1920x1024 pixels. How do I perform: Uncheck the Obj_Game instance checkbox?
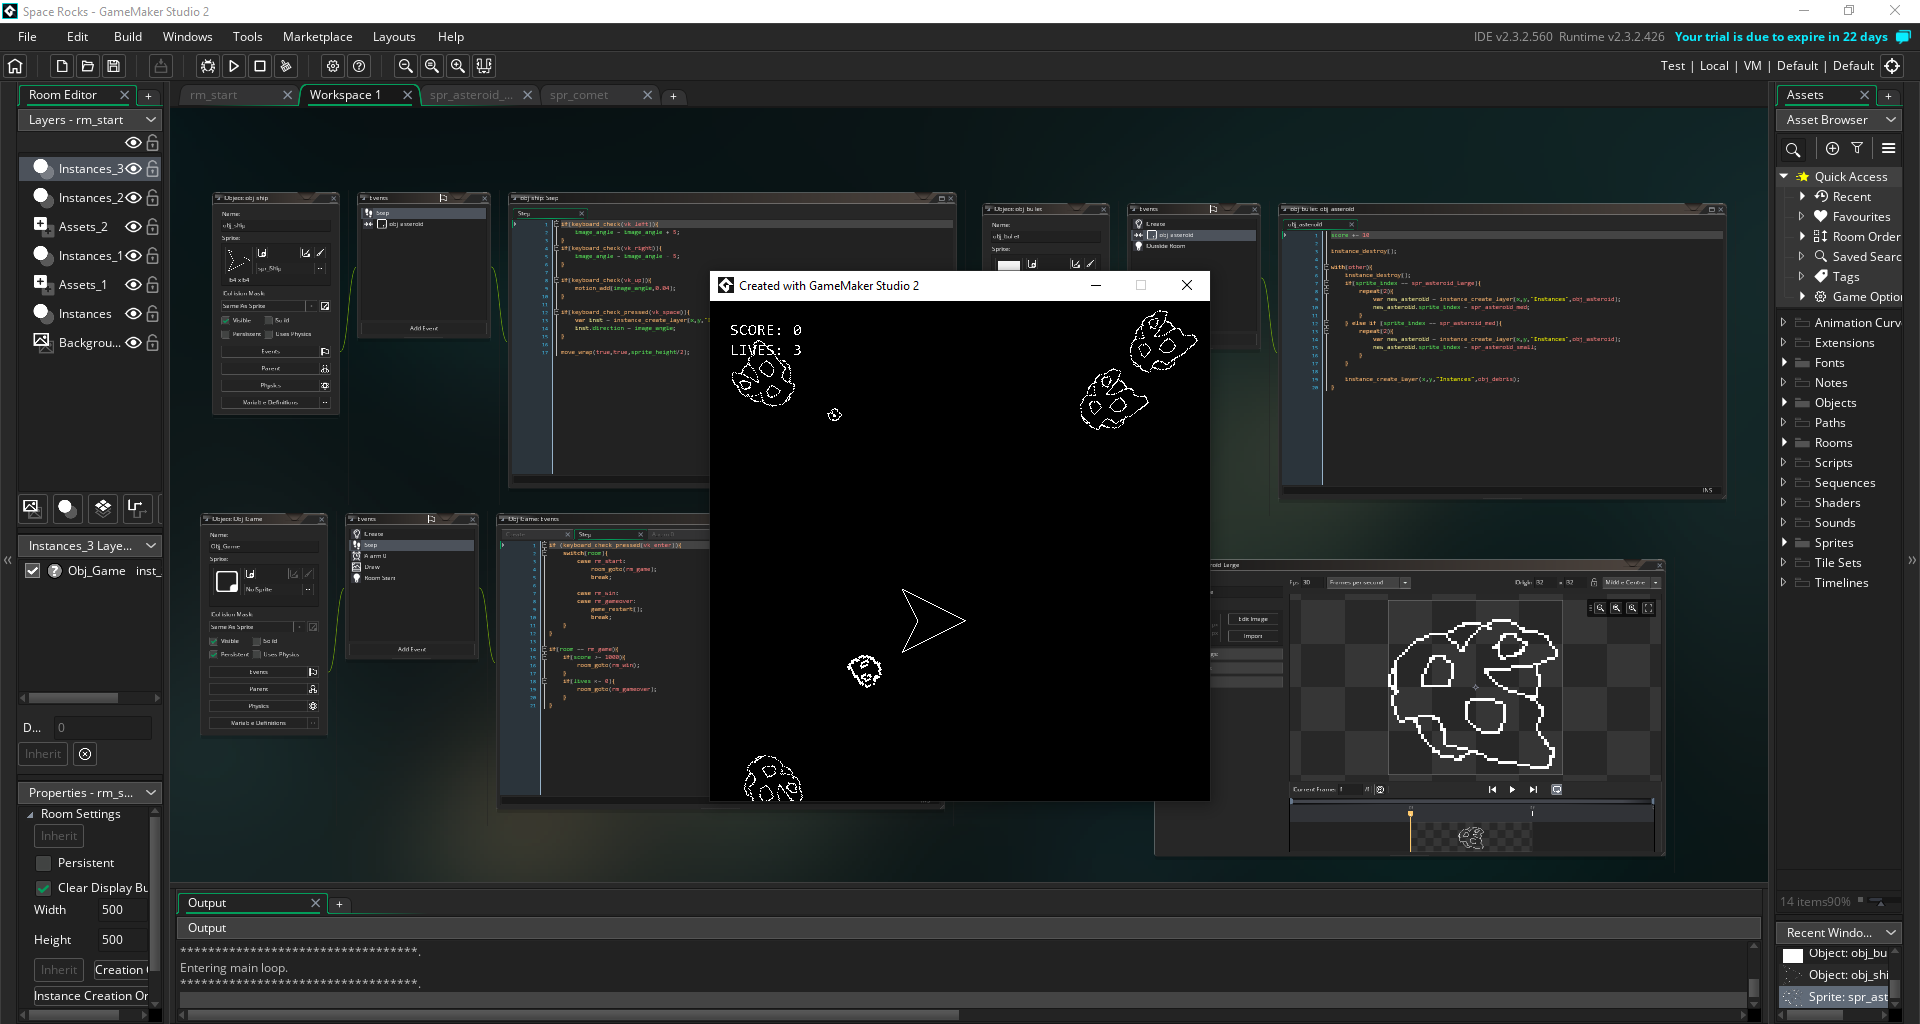pyautogui.click(x=33, y=571)
